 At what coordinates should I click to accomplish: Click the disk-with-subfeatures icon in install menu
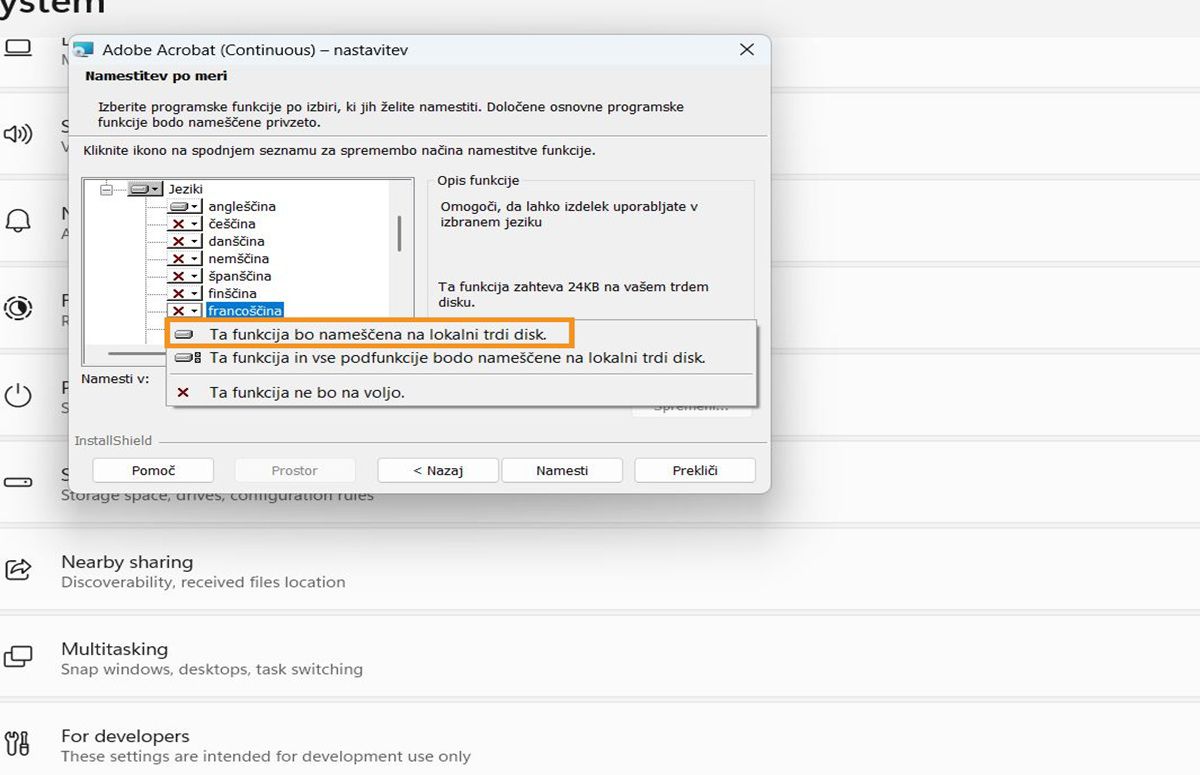[x=187, y=357]
